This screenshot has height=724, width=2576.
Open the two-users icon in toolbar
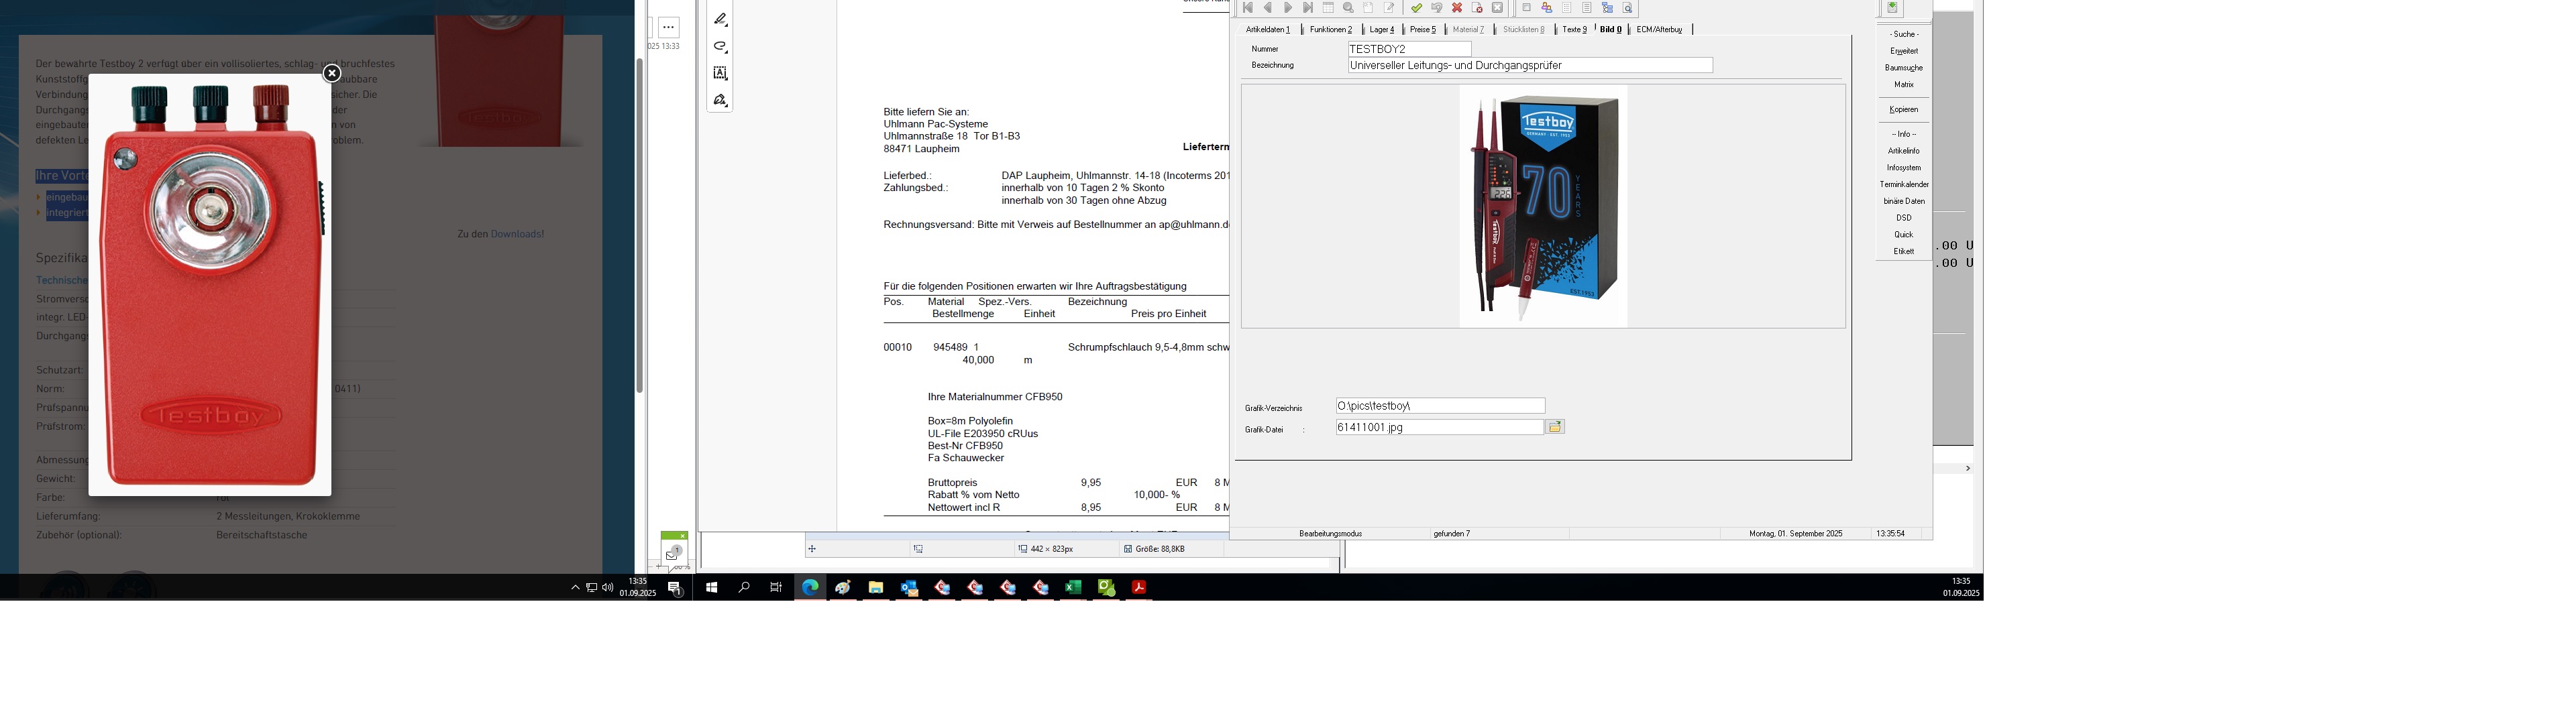click(1547, 8)
